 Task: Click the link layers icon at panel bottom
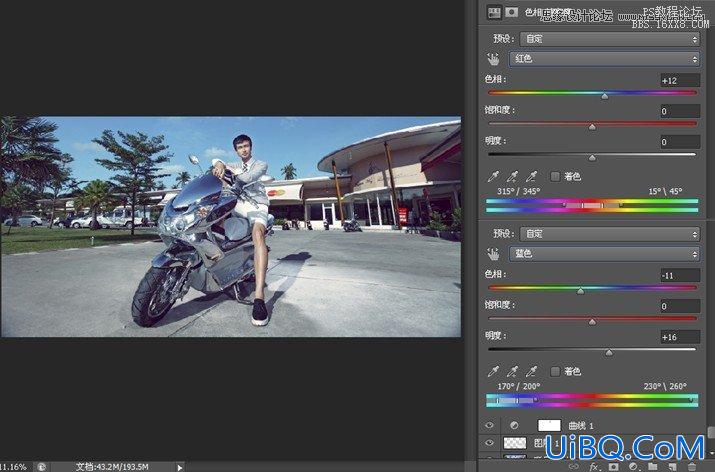pyautogui.click(x=574, y=467)
